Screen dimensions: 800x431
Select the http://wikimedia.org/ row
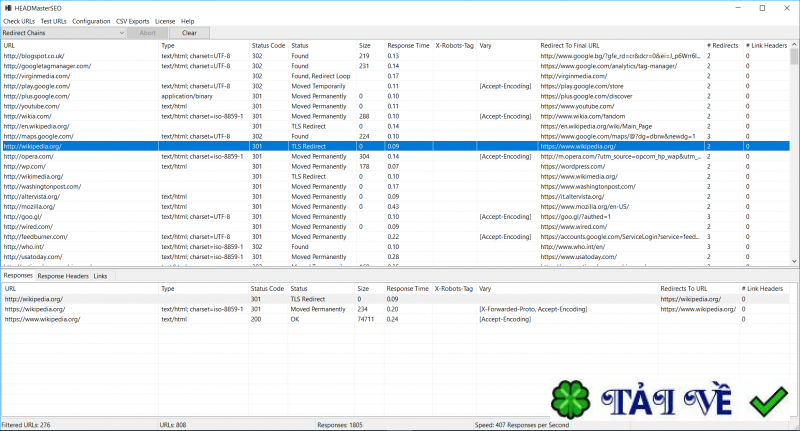click(395, 176)
